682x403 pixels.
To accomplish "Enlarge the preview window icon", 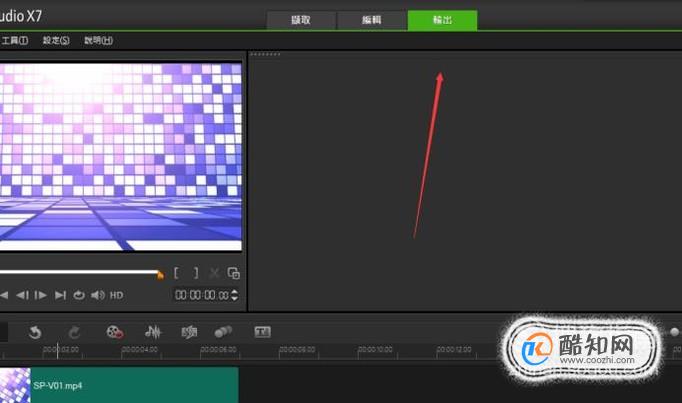I will pos(234,273).
